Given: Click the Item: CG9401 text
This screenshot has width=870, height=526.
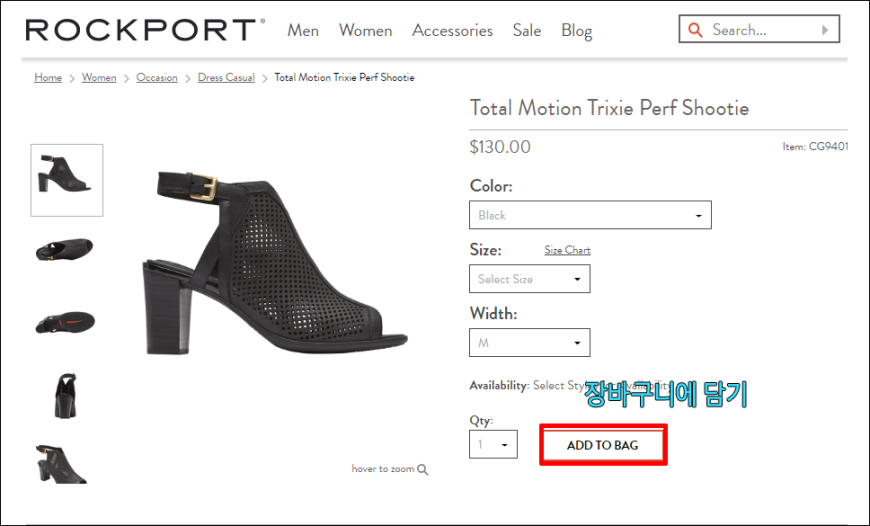Looking at the screenshot, I should (x=815, y=146).
